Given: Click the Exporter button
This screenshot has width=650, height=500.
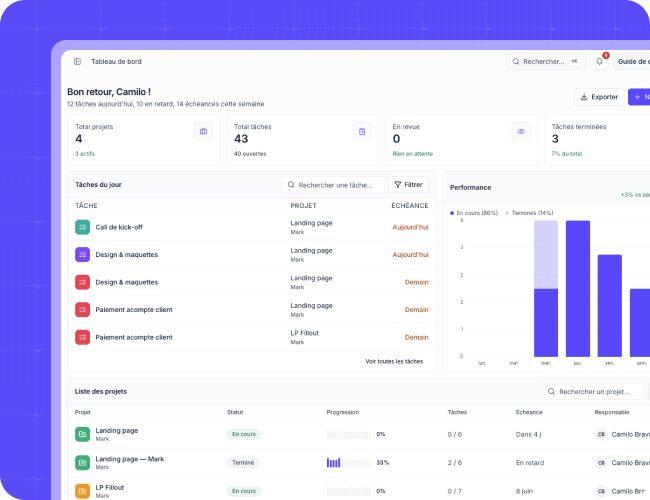Looking at the screenshot, I should 599,97.
